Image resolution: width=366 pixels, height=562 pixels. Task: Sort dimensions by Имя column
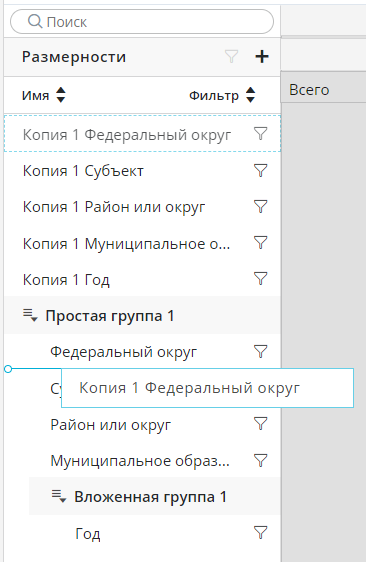(x=61, y=95)
